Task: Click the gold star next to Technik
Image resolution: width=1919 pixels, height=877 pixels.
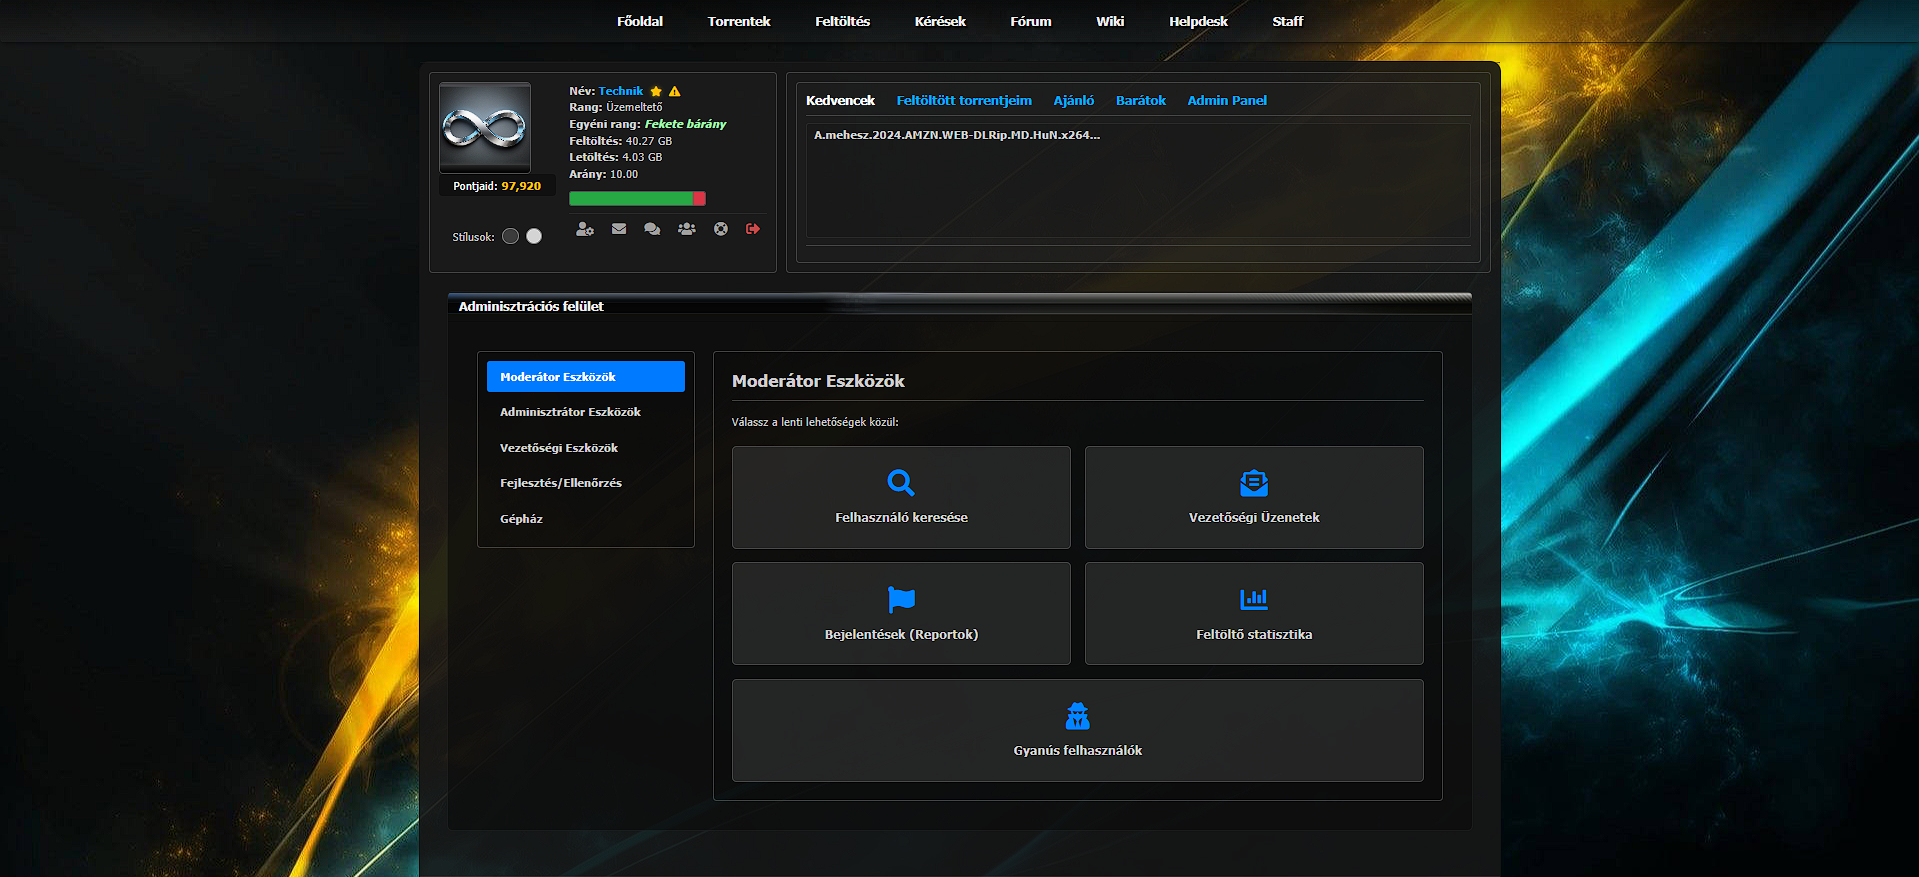Action: (x=656, y=91)
